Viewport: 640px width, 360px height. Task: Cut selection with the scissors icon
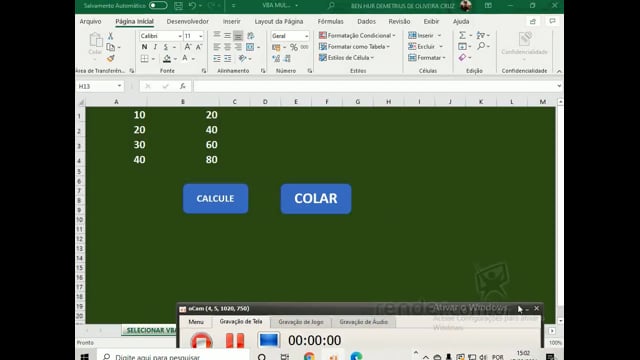[110, 36]
